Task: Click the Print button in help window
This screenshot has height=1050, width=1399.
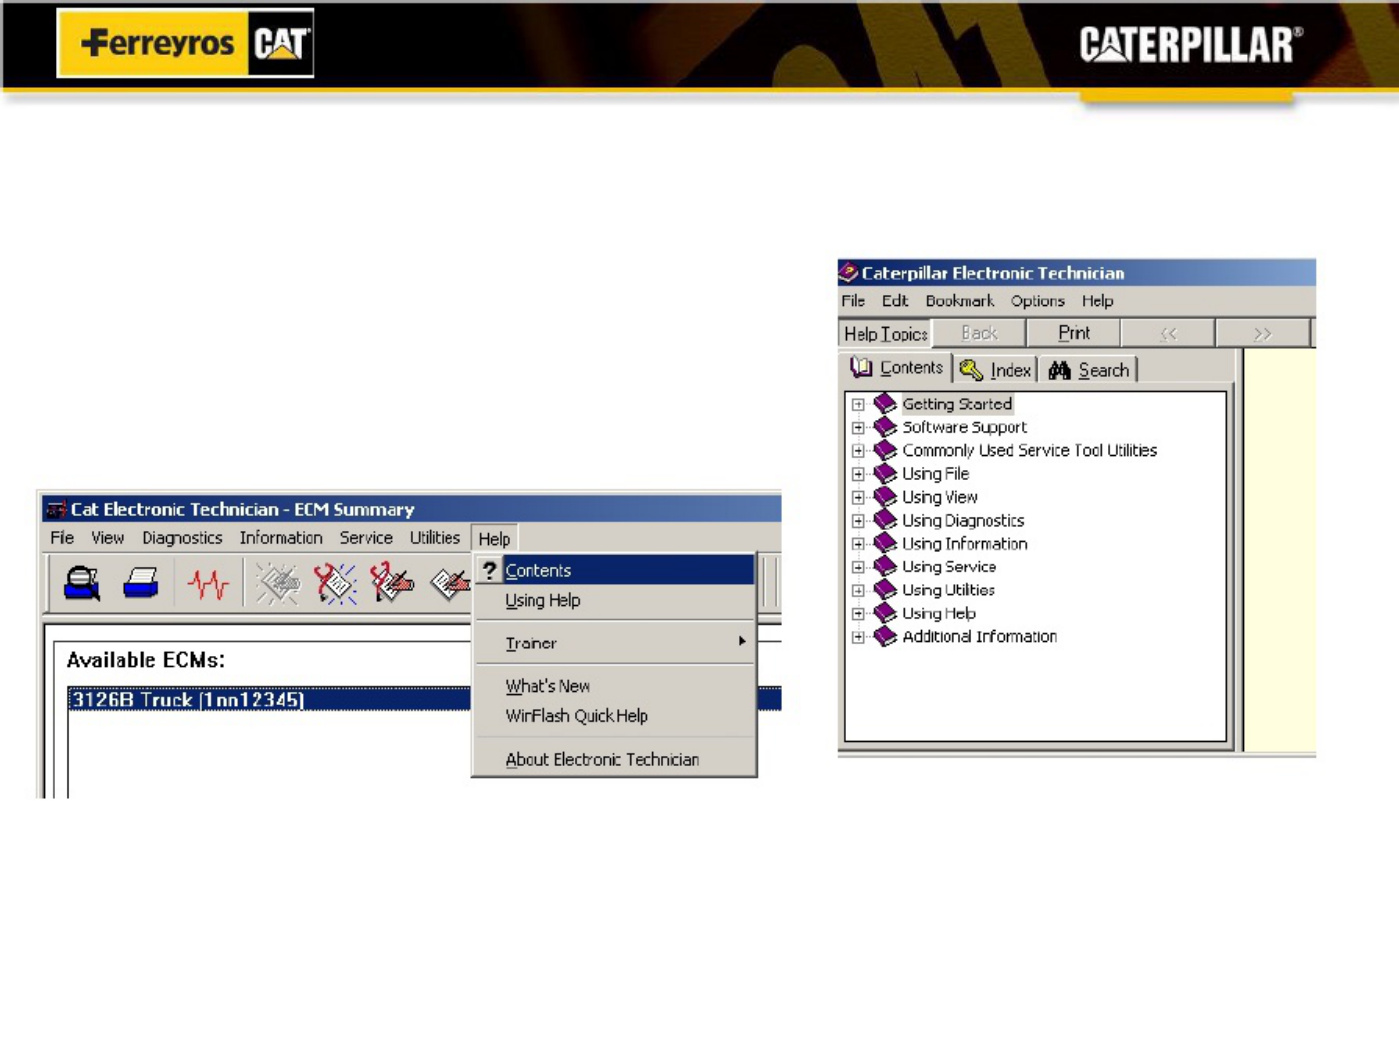Action: (x=1074, y=333)
